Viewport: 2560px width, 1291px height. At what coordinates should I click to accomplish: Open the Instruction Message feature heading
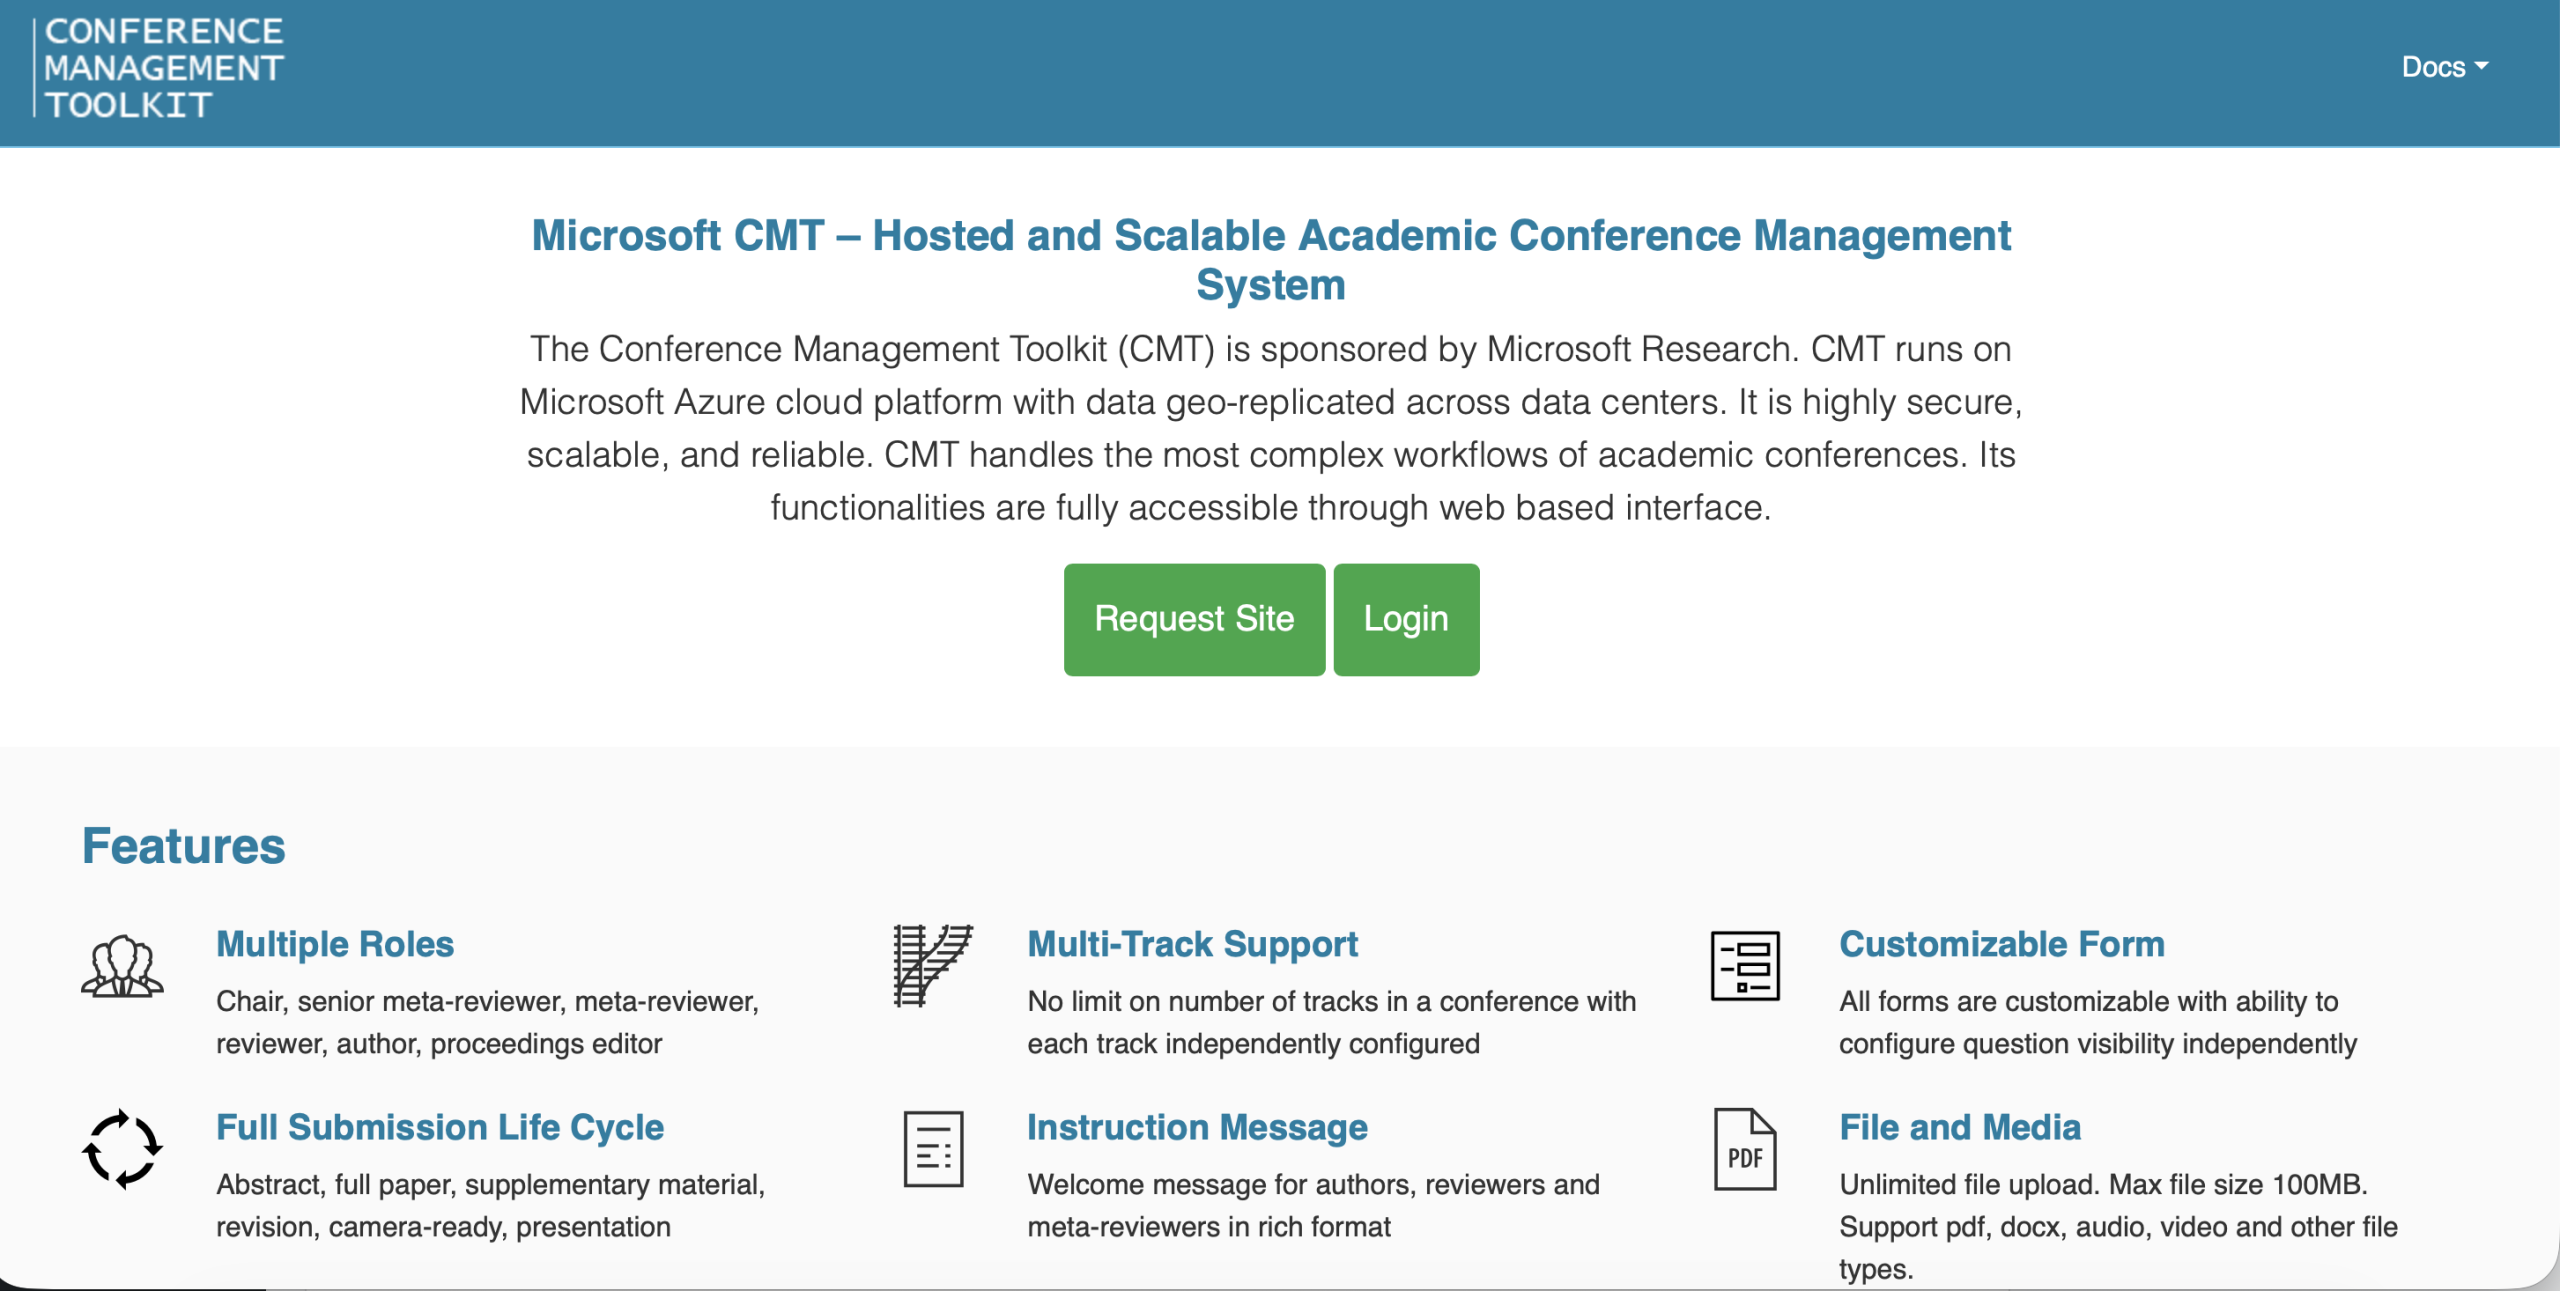[x=1197, y=1128]
